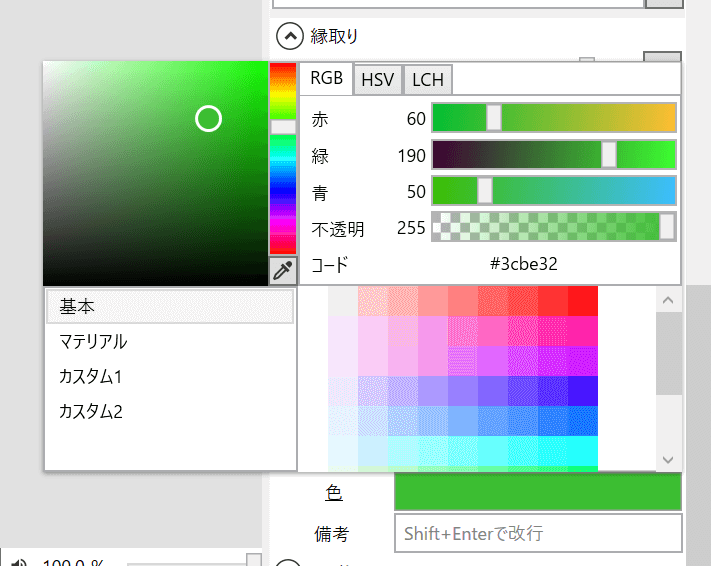Viewport: 711px width, 566px height.
Task: Click the hex code #3cbe32 field
Action: coord(523,264)
